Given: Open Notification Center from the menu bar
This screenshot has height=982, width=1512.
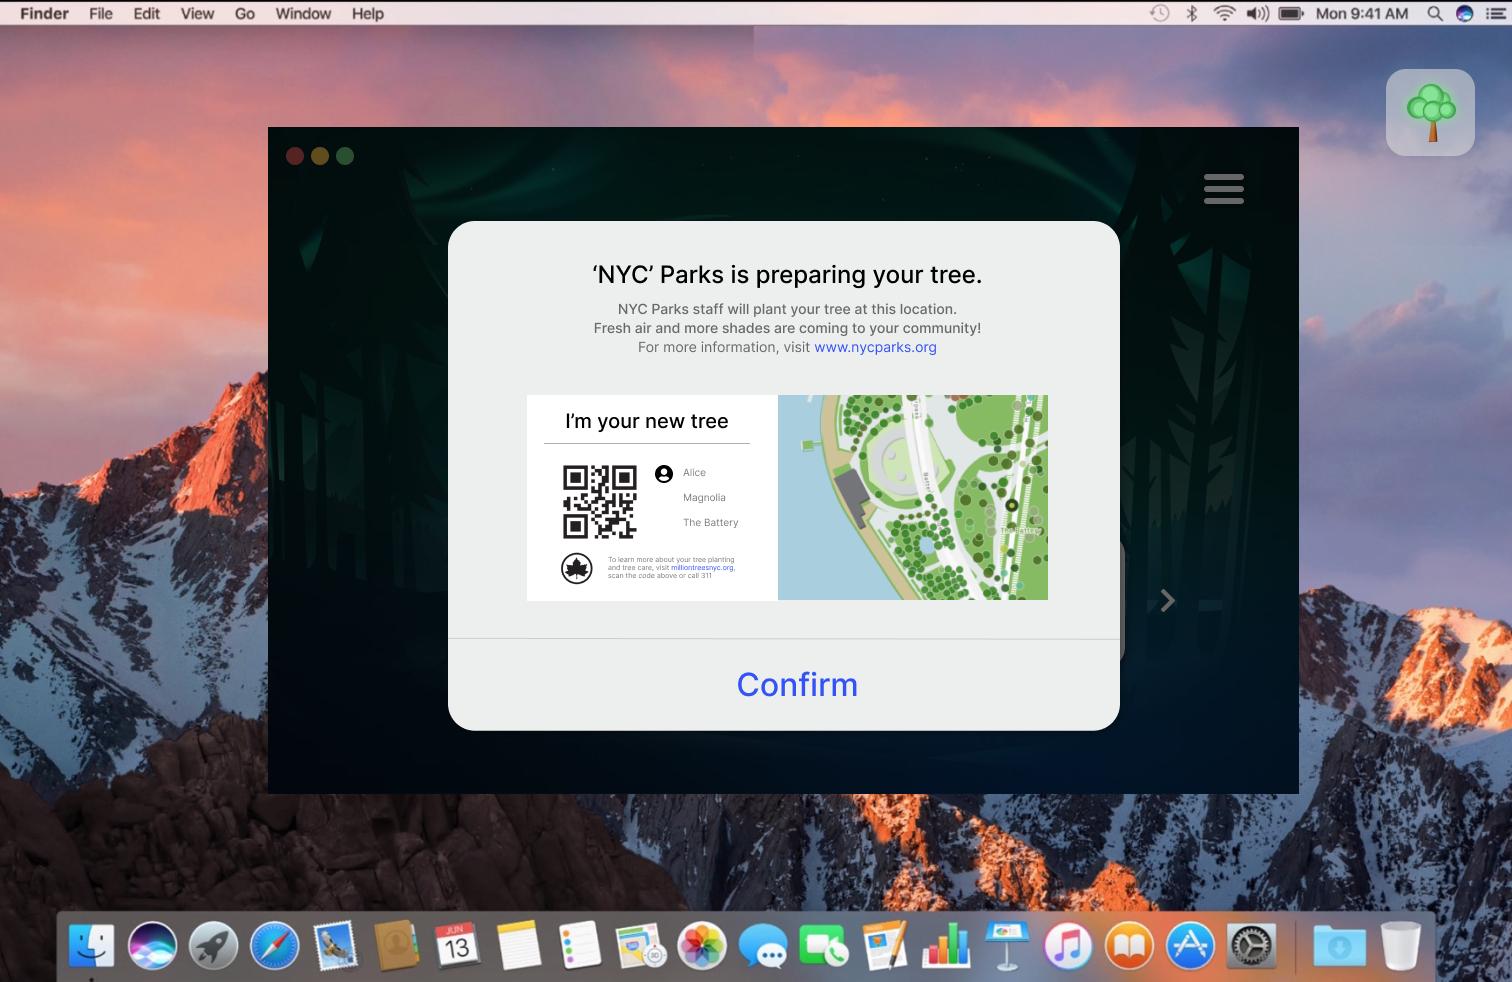Looking at the screenshot, I should coord(1495,13).
